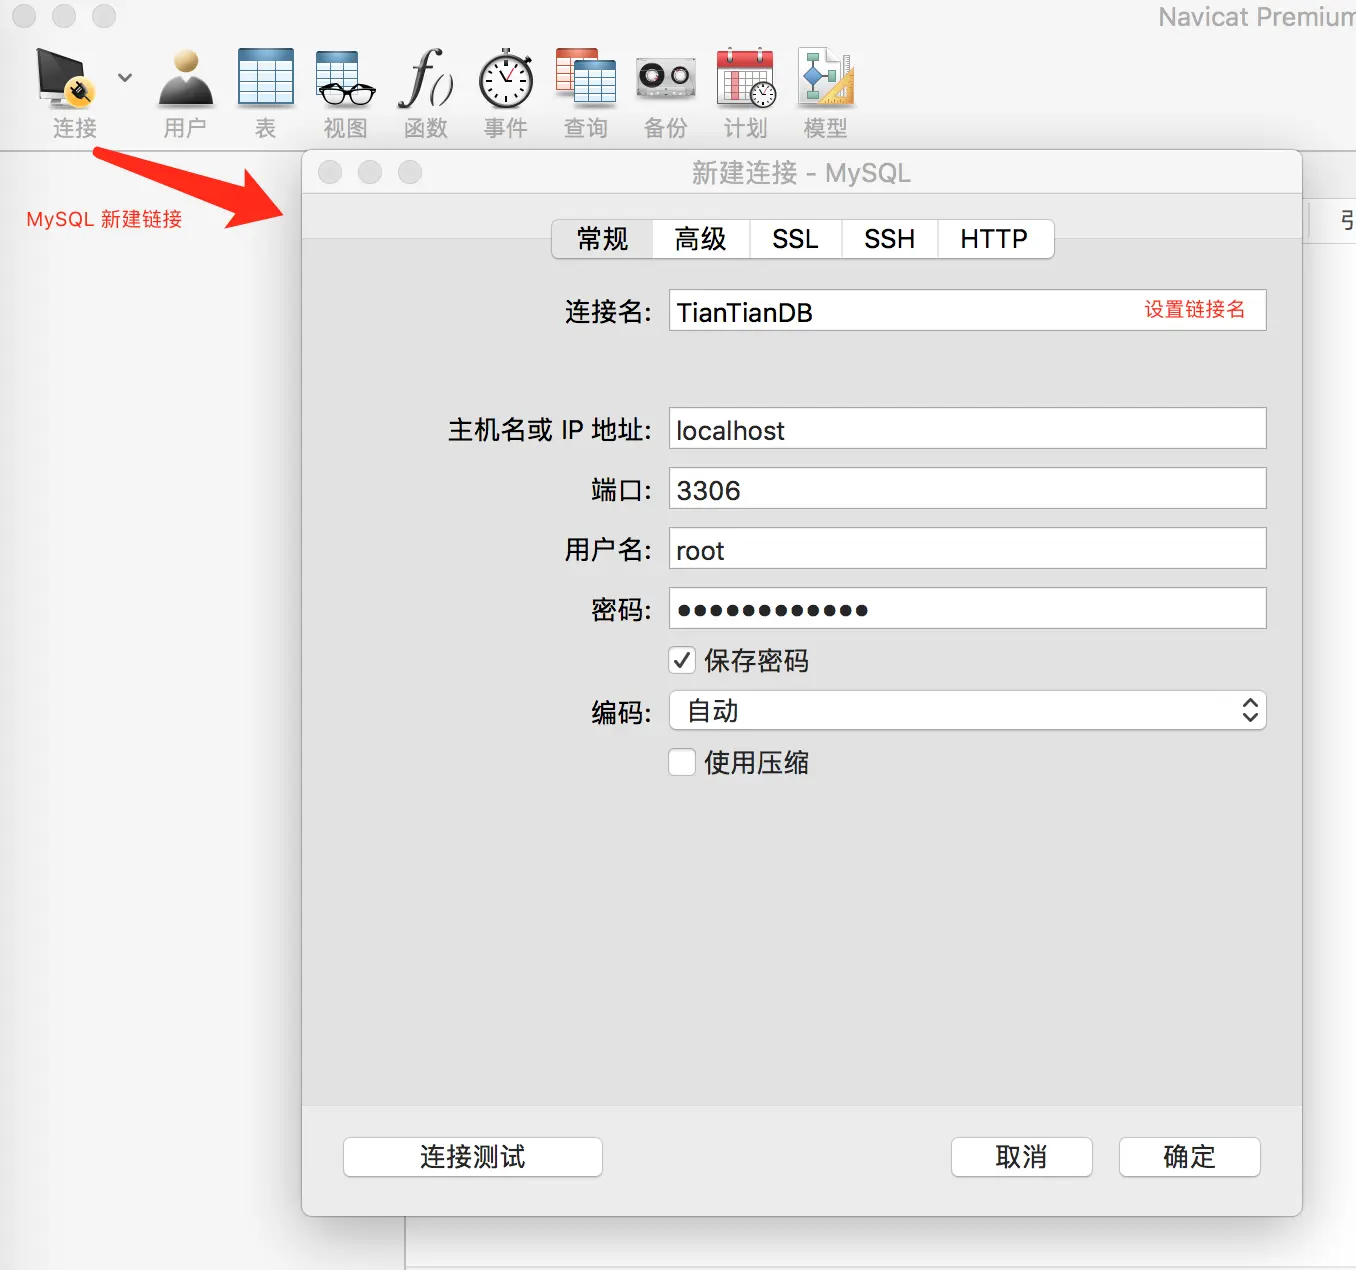Switch to the 常规 General tab
This screenshot has width=1356, height=1270.
click(602, 239)
